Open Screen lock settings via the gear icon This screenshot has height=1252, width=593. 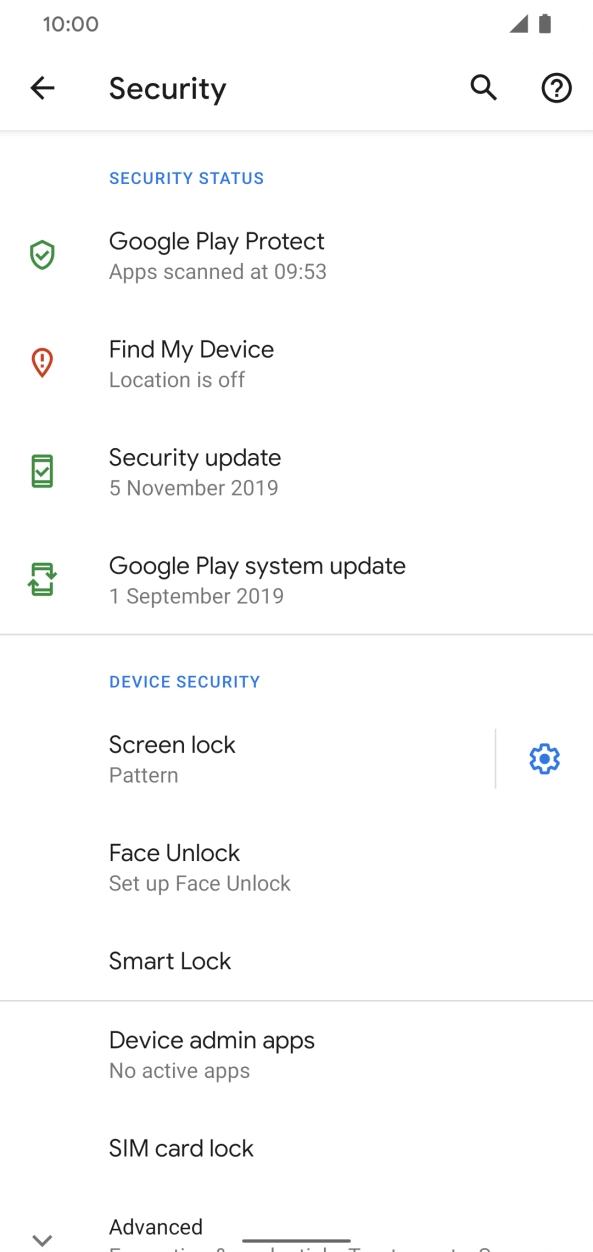coord(543,758)
